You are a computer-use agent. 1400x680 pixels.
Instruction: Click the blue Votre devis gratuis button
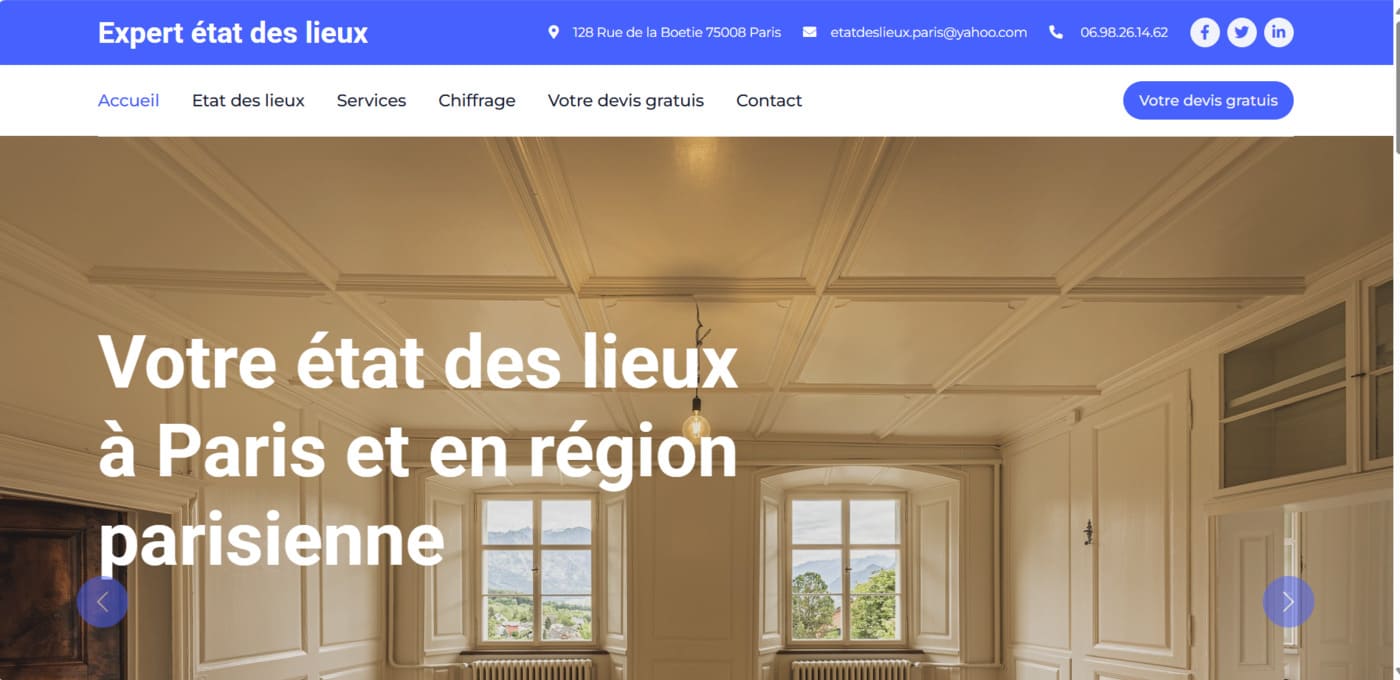[1208, 100]
